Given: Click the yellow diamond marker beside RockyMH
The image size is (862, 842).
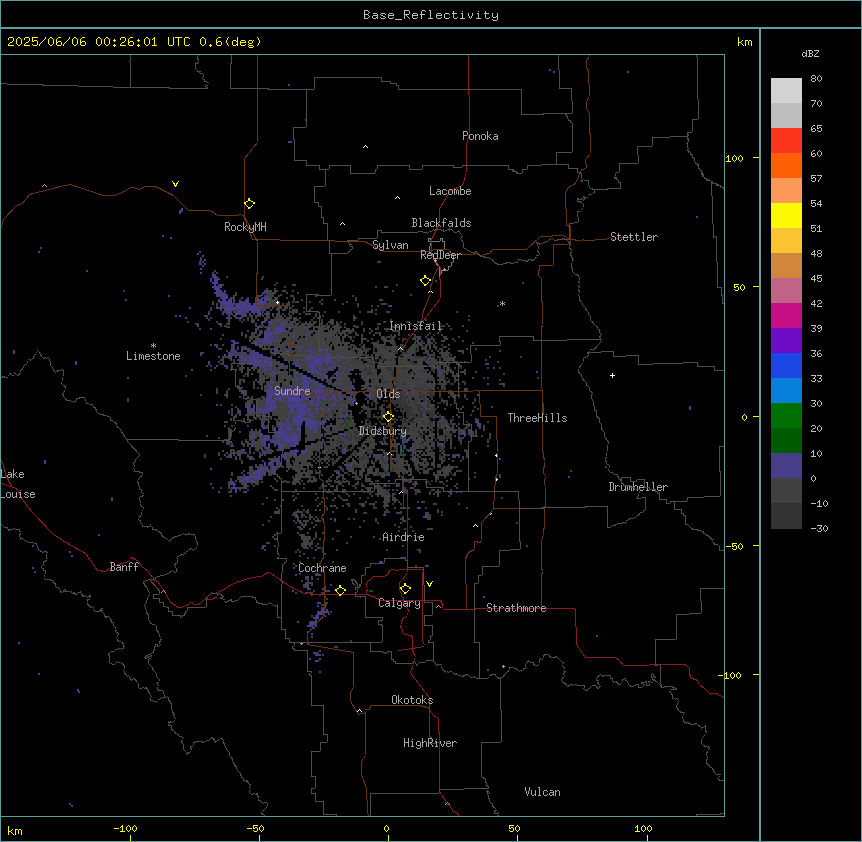Looking at the screenshot, I should pyautogui.click(x=250, y=204).
